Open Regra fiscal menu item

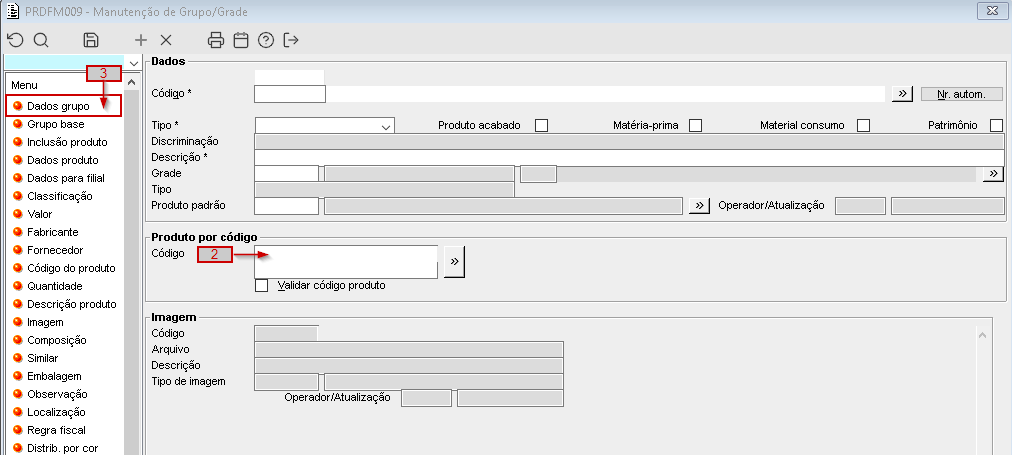coord(56,430)
